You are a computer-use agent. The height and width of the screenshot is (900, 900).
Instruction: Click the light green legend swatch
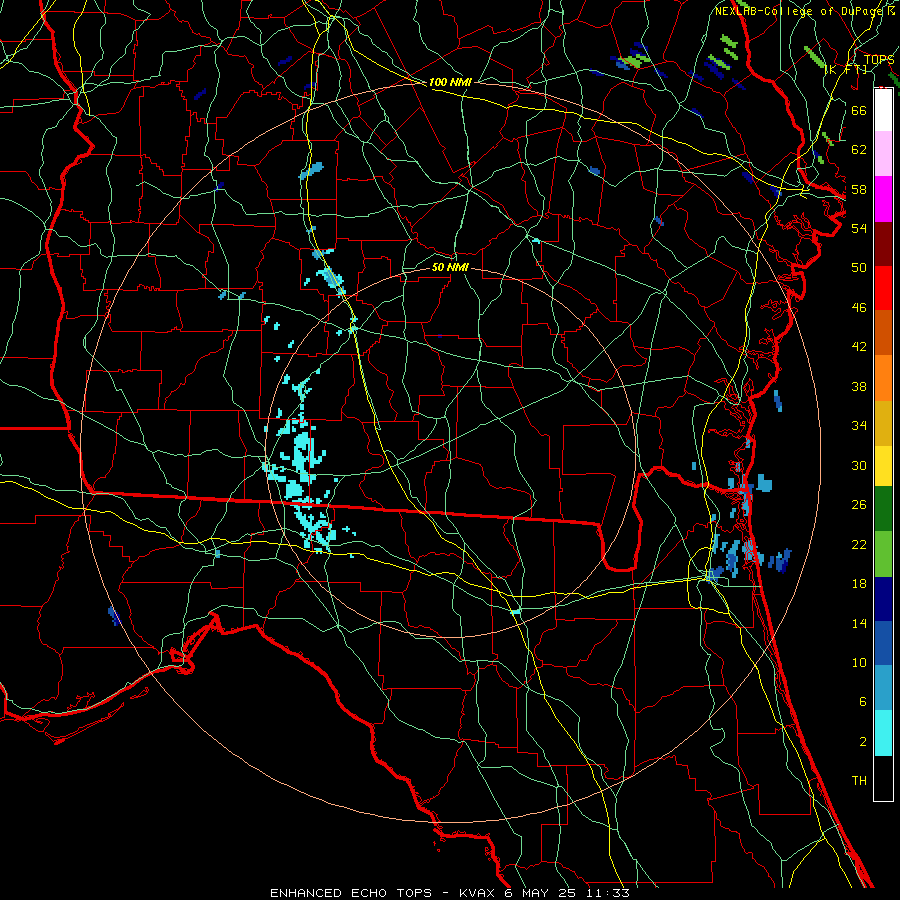point(883,554)
